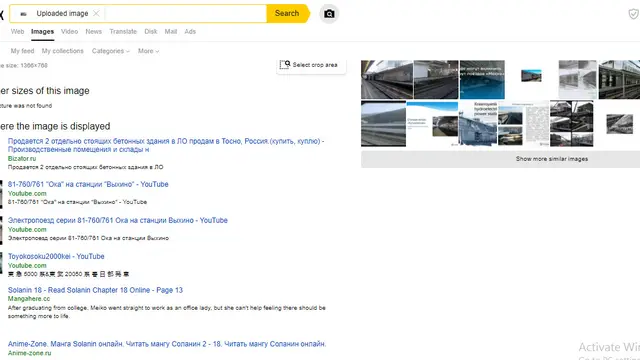Open the Translate tab
The image size is (640, 360).
click(x=123, y=31)
